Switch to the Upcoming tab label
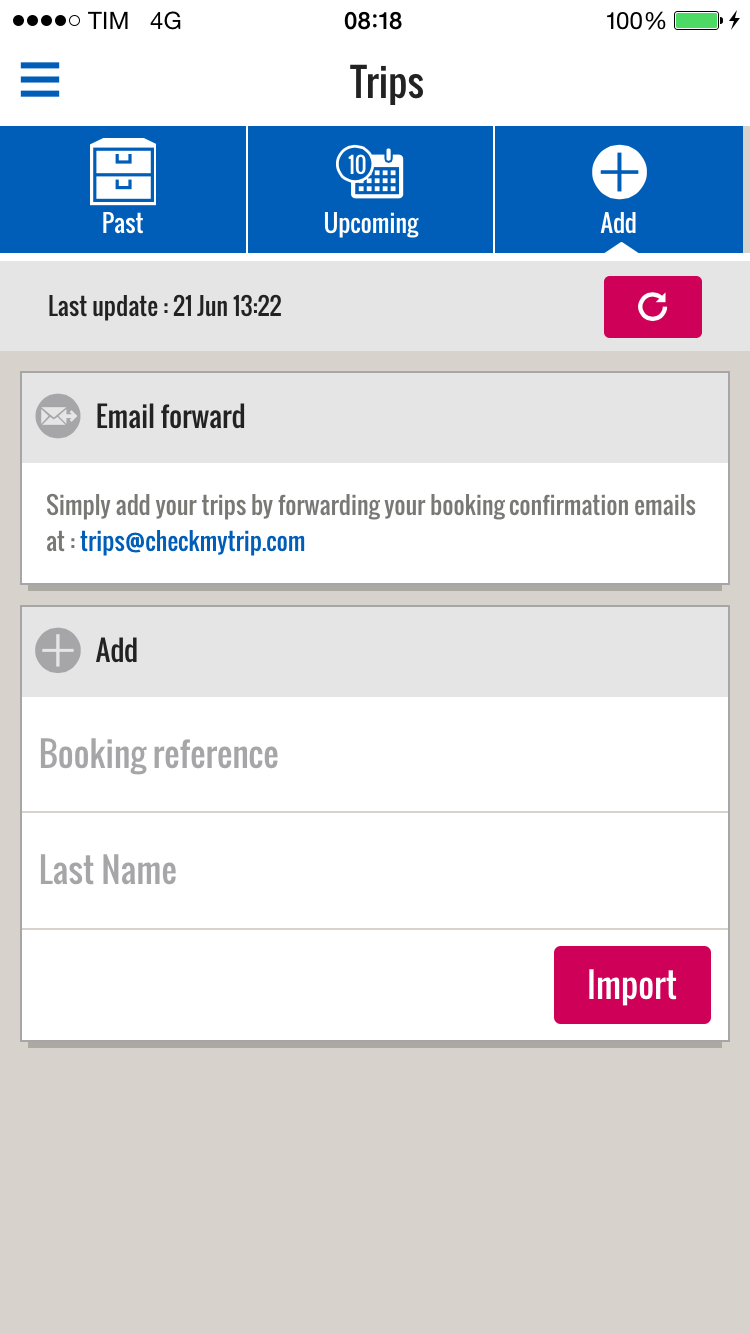Image resolution: width=750 pixels, height=1334 pixels. click(371, 223)
